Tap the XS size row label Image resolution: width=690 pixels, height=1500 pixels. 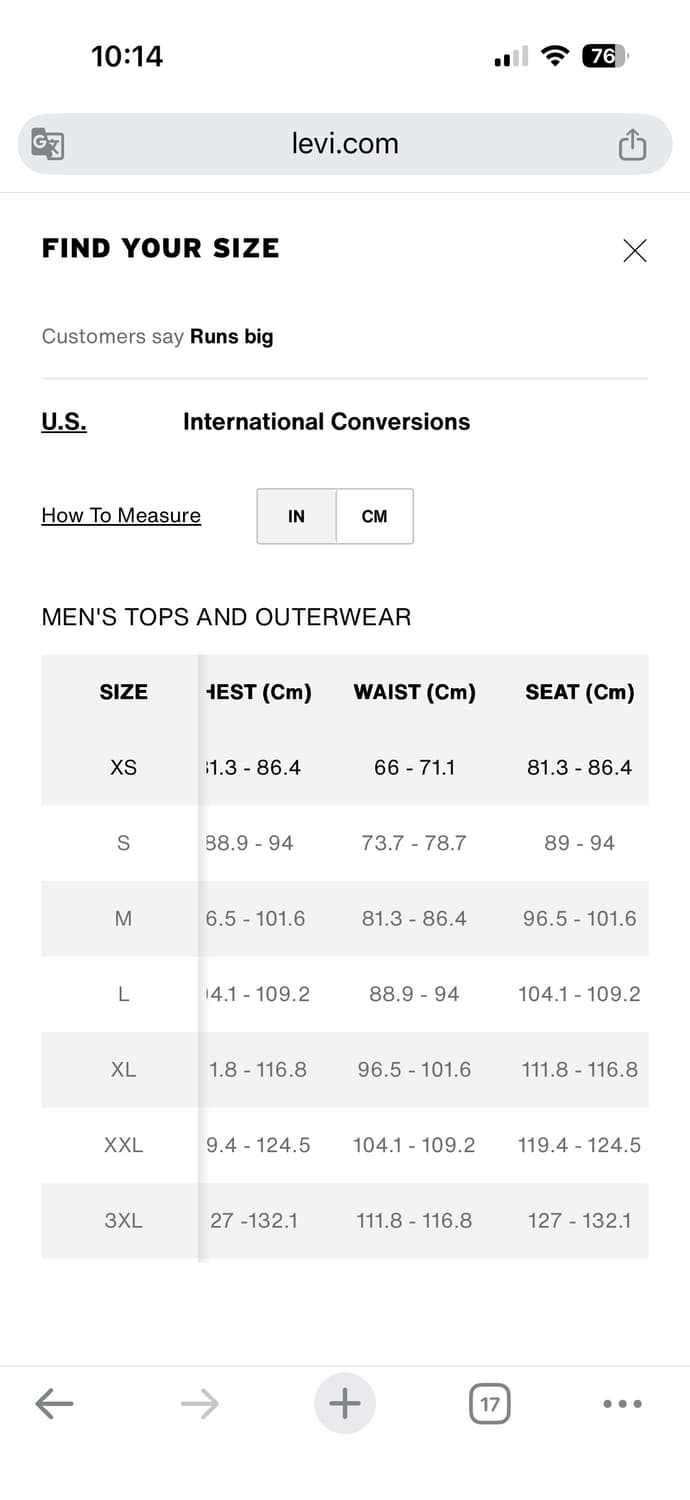click(123, 768)
